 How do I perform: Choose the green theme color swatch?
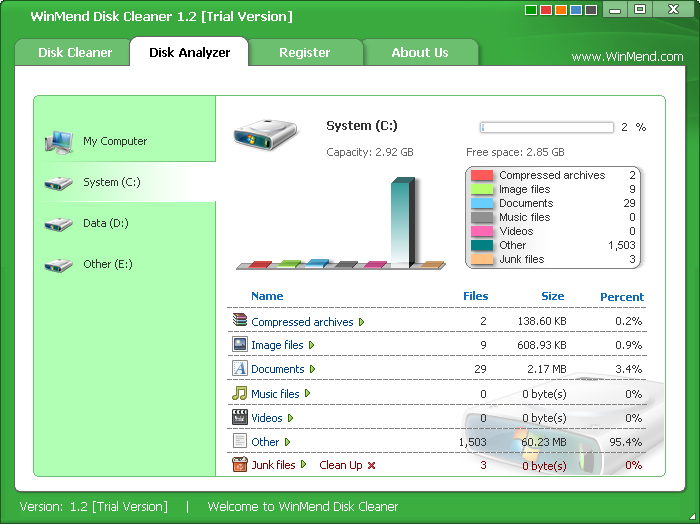(531, 10)
